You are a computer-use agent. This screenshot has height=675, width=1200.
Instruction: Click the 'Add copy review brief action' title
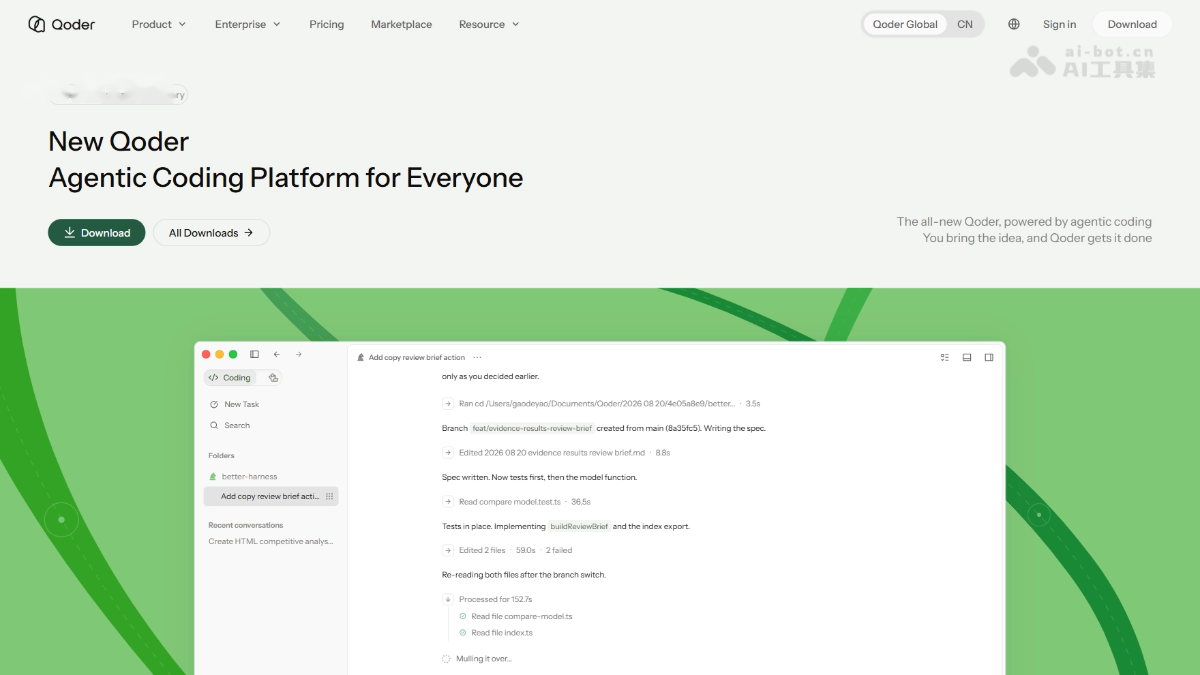[417, 357]
